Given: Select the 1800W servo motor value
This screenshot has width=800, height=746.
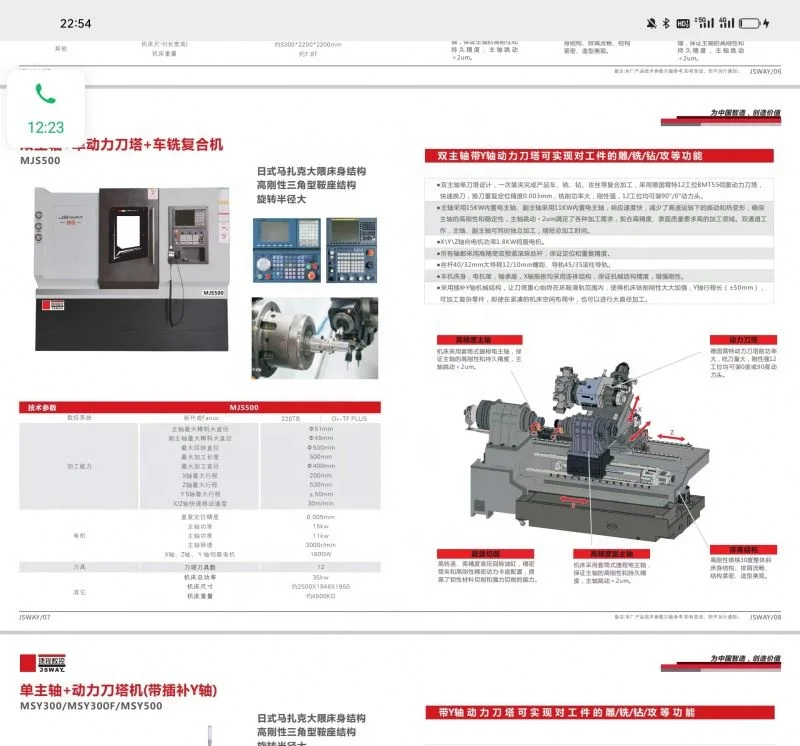Looking at the screenshot, I should pos(321,554).
